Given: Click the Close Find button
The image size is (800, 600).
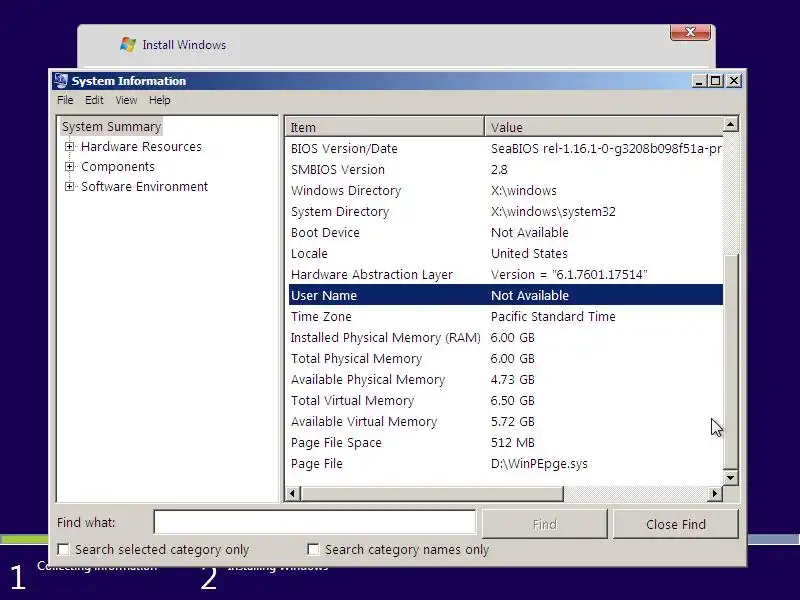Looking at the screenshot, I should click(x=676, y=524).
